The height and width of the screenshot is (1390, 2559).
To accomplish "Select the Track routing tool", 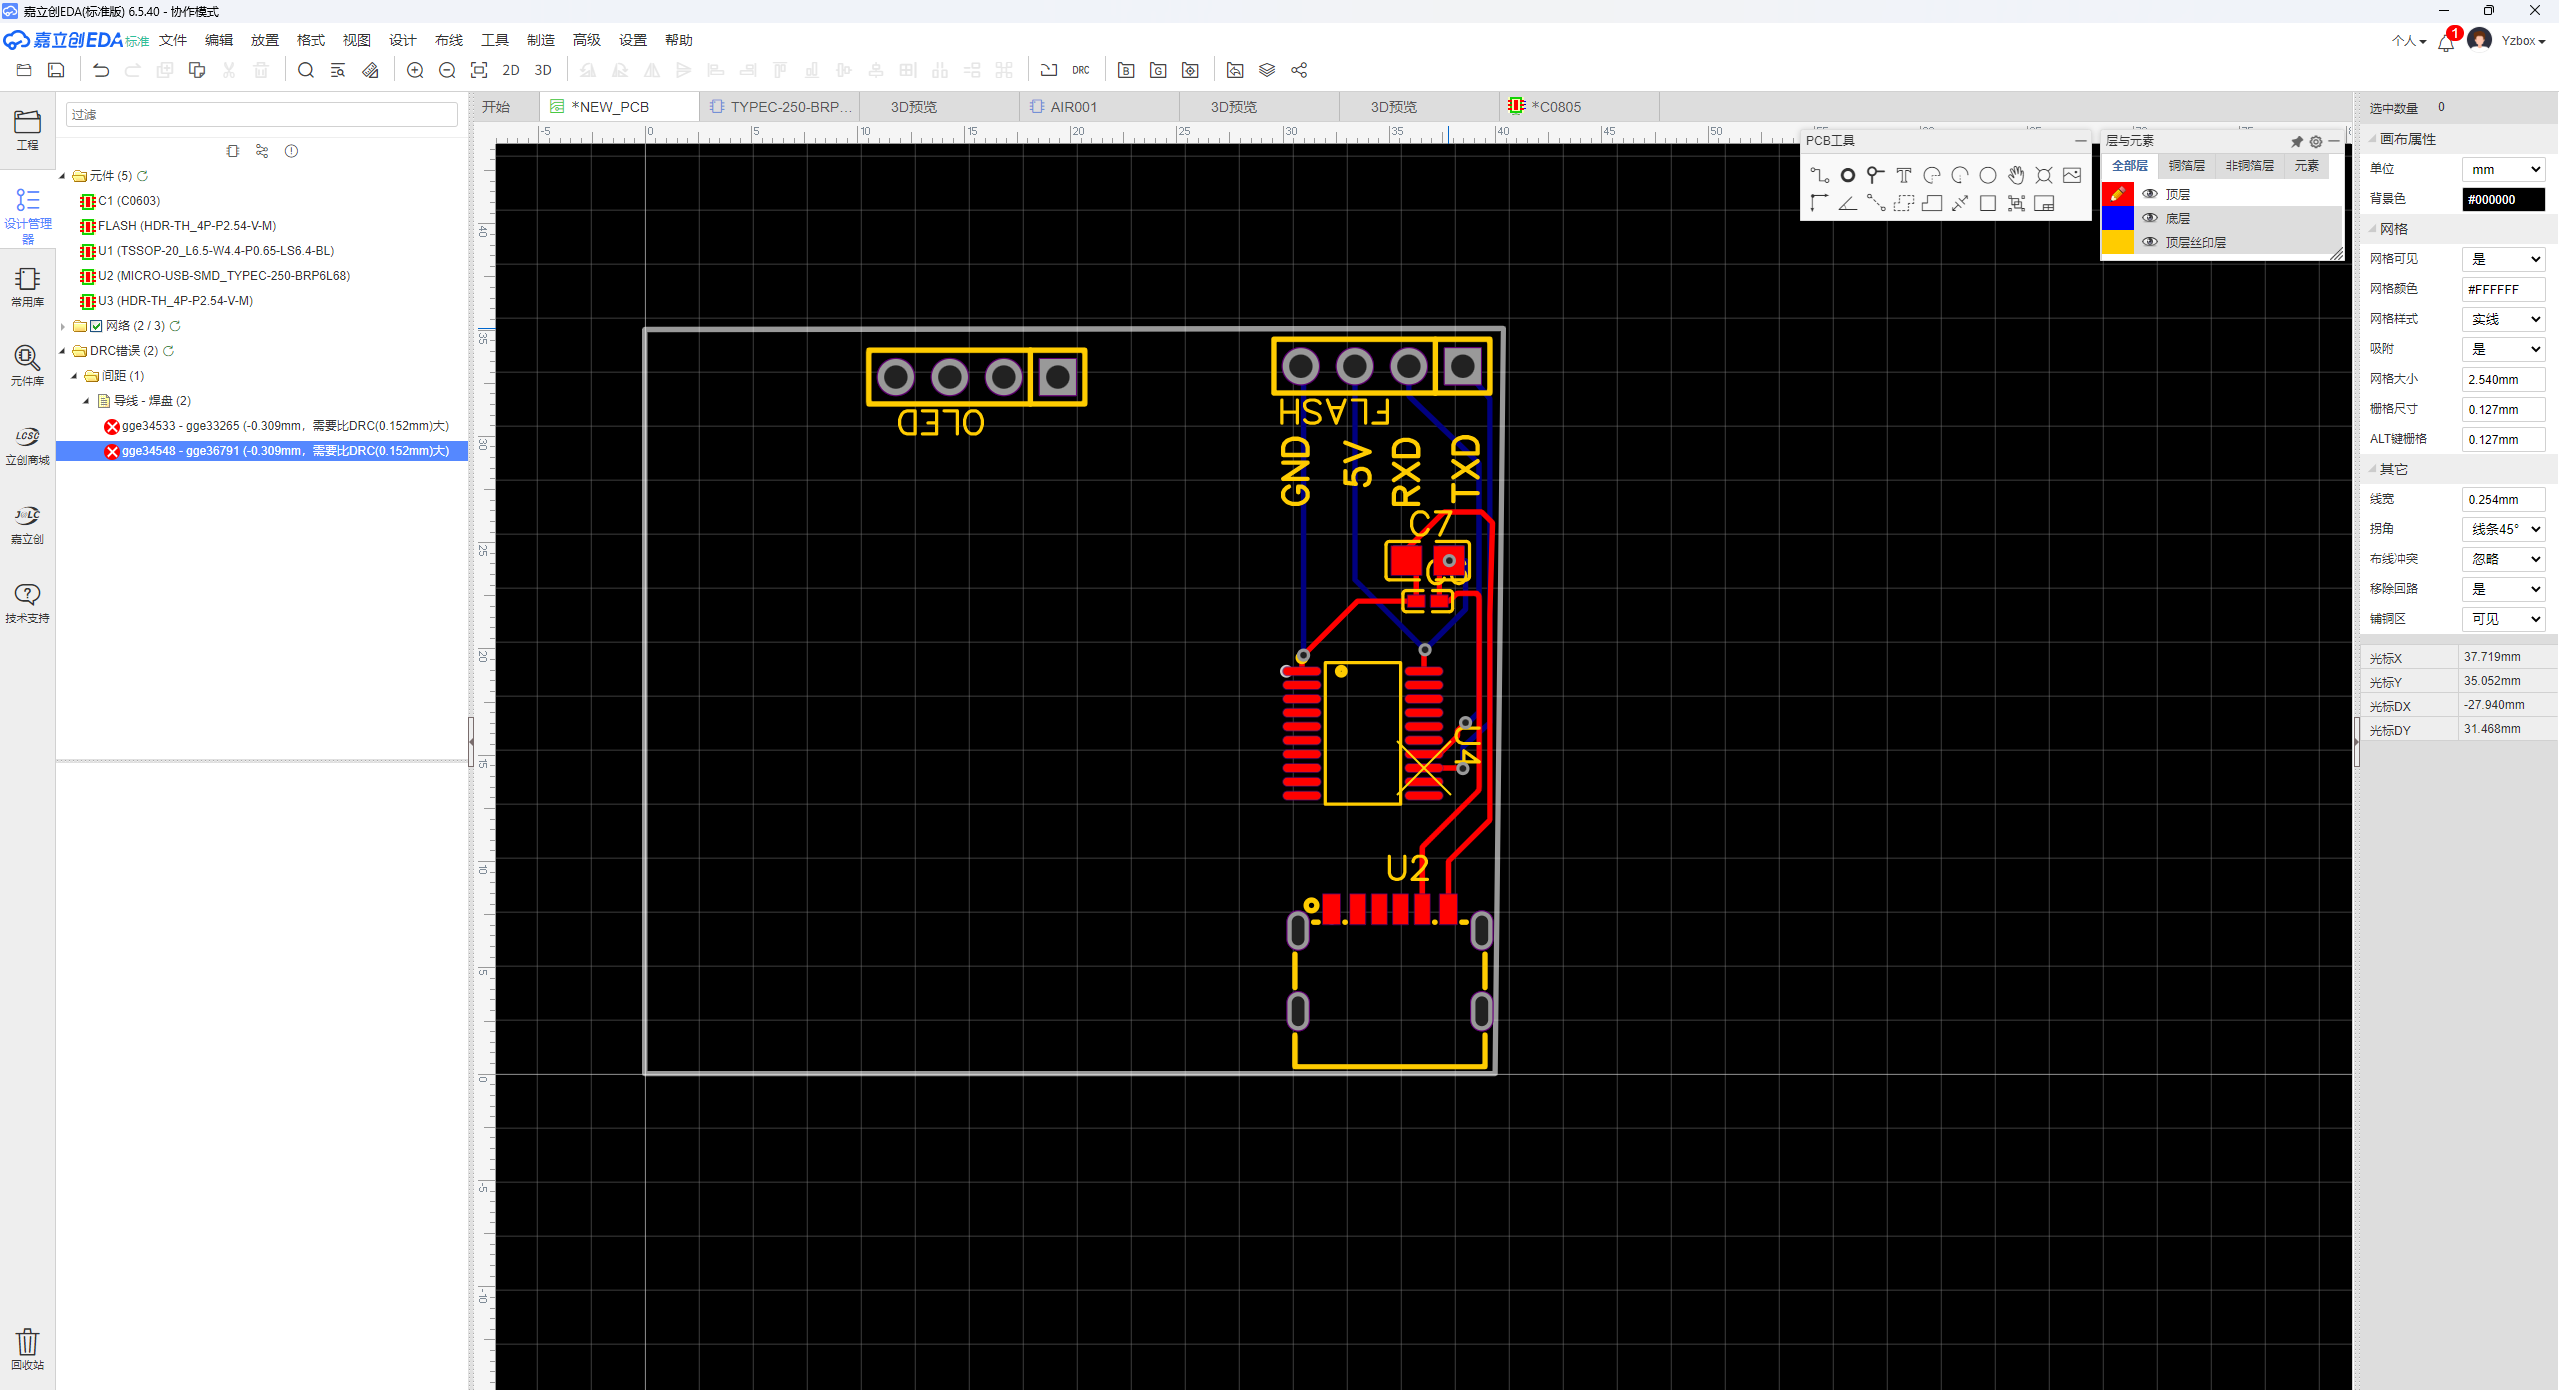I will [x=1819, y=175].
